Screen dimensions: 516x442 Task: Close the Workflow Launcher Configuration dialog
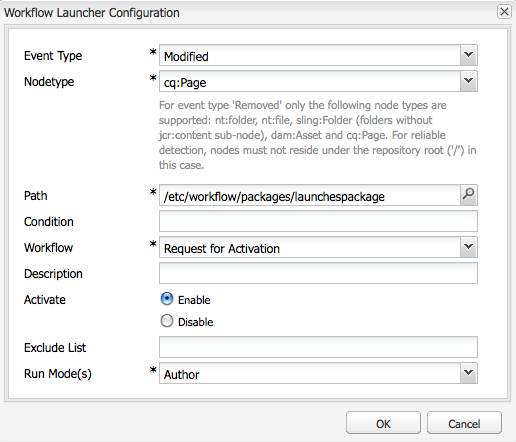(x=504, y=12)
